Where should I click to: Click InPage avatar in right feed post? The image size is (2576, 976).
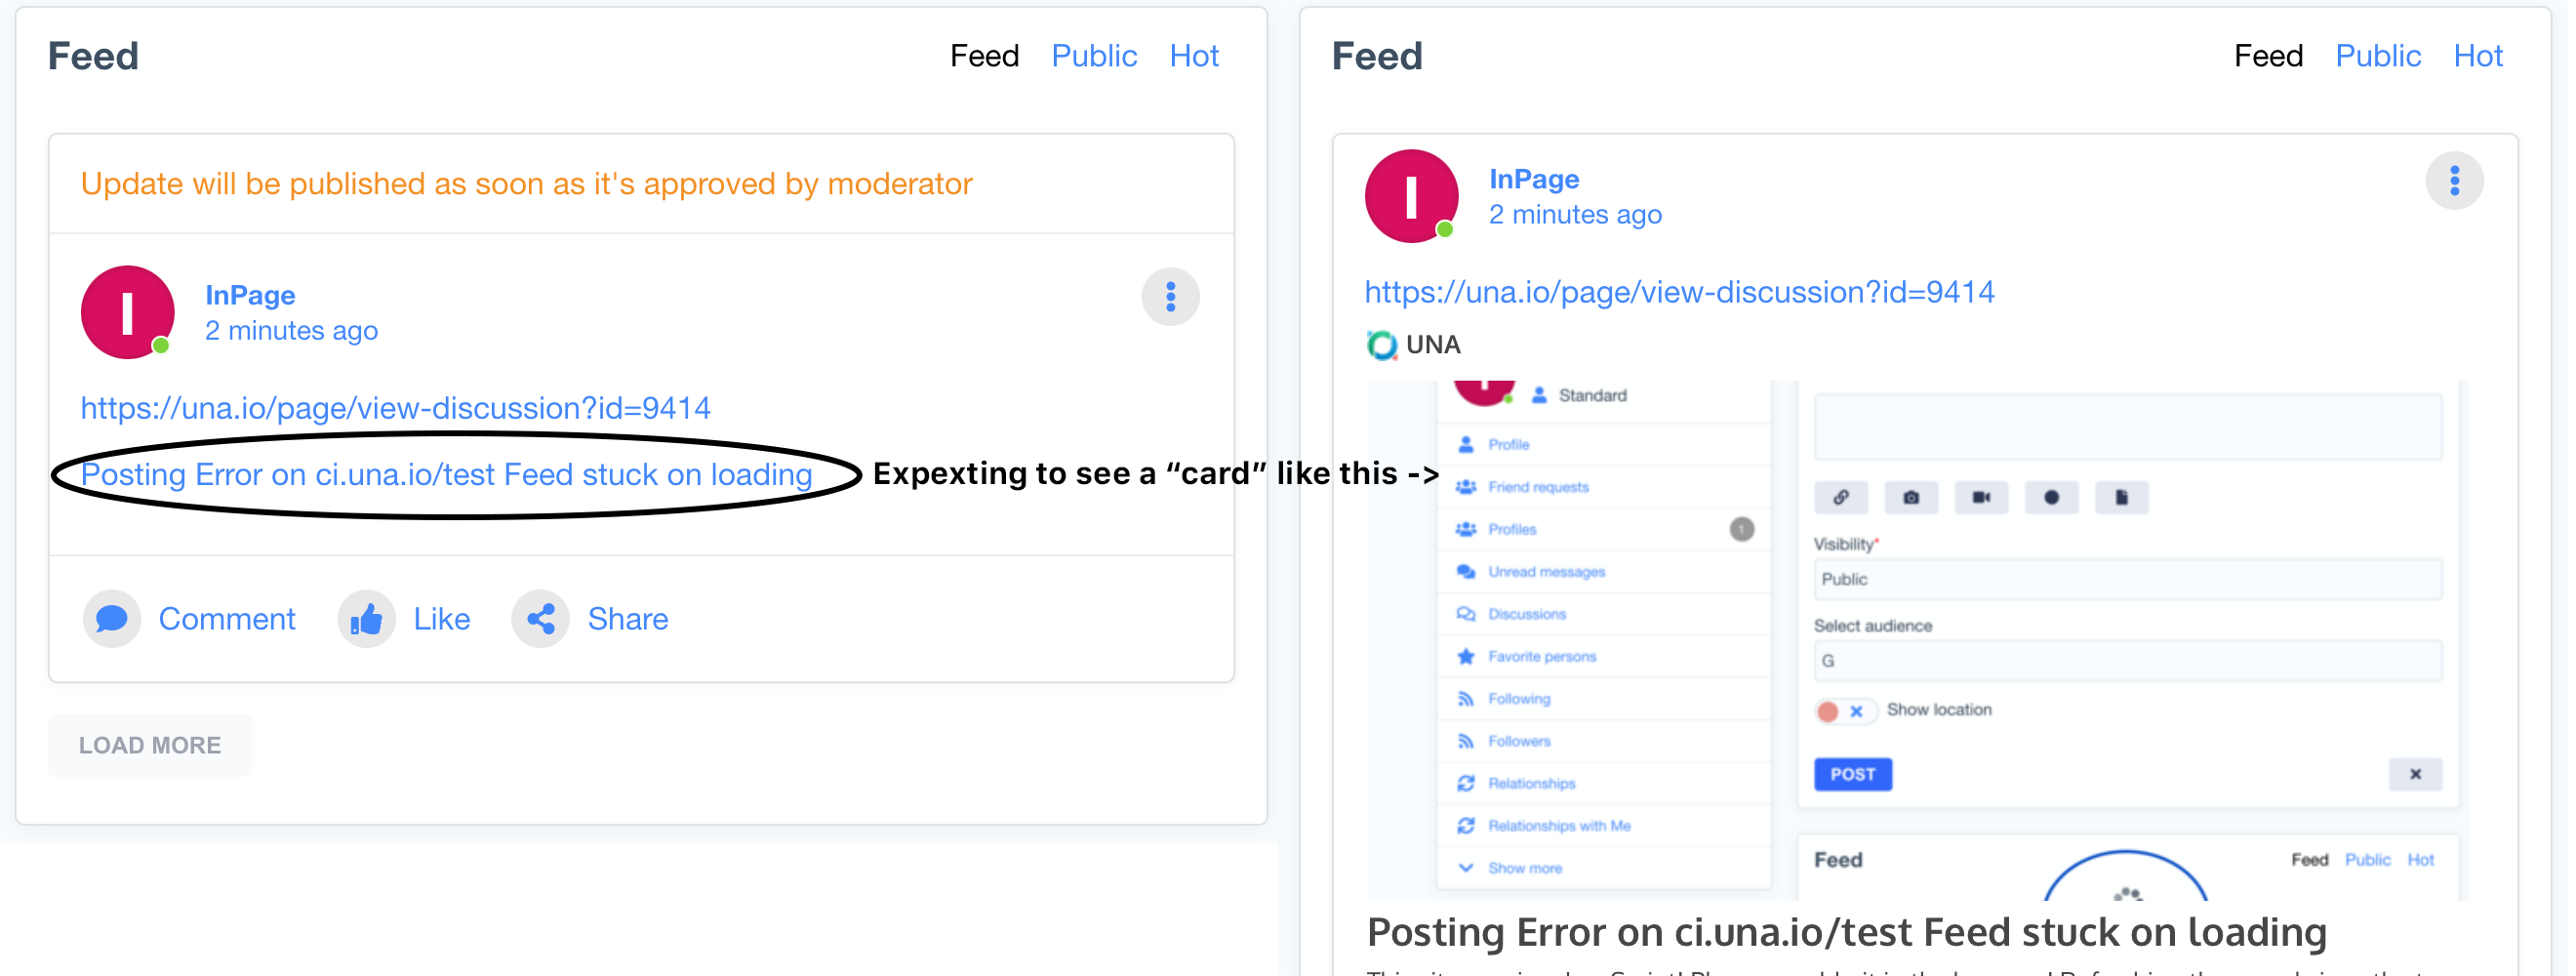pyautogui.click(x=1411, y=196)
